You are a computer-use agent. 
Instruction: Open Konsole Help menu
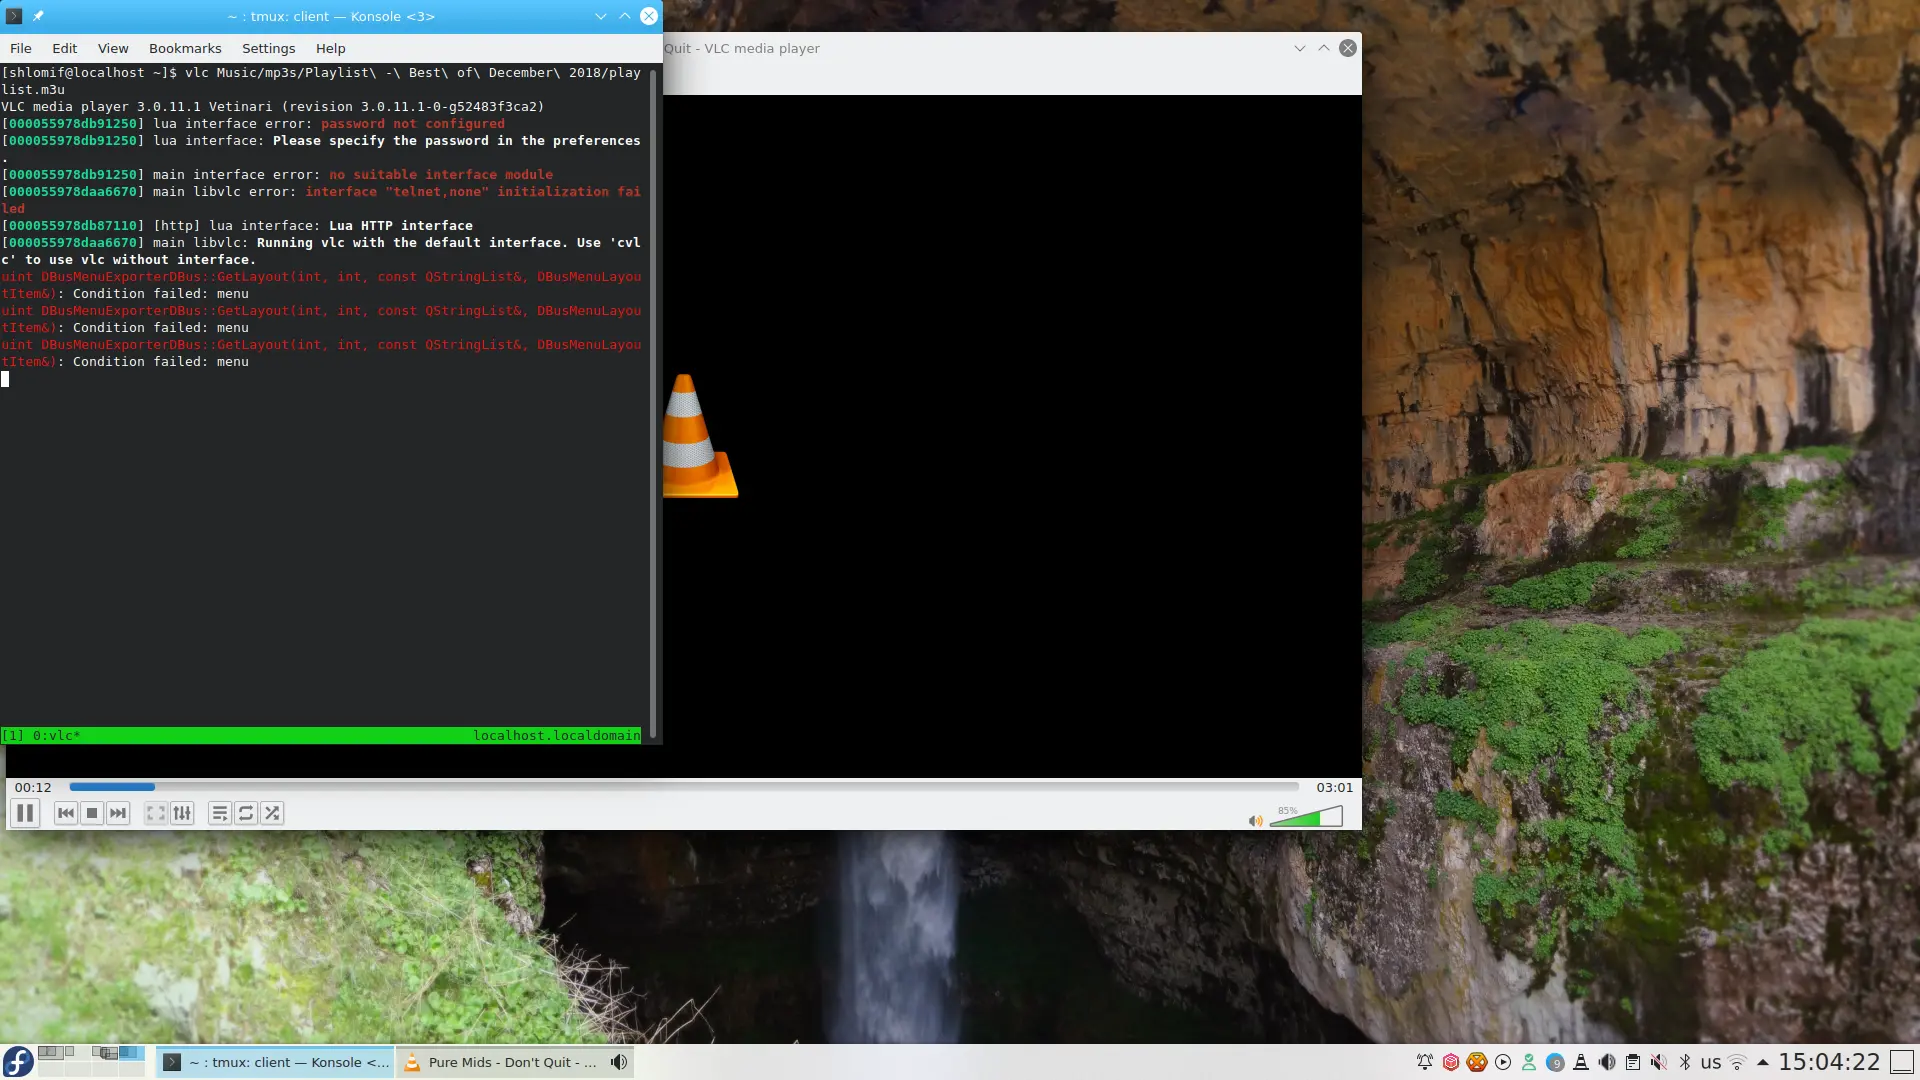pos(330,48)
